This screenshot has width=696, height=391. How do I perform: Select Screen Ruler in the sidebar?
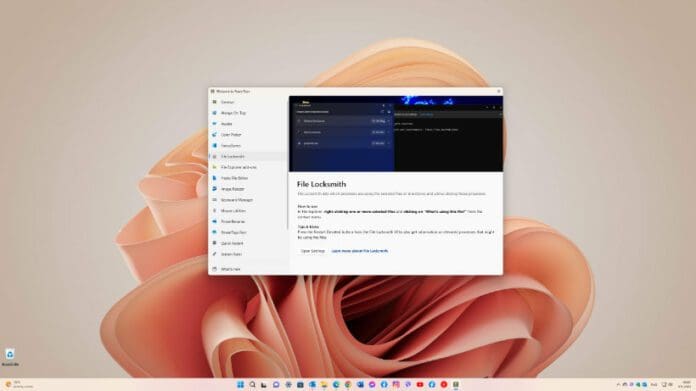(x=247, y=254)
